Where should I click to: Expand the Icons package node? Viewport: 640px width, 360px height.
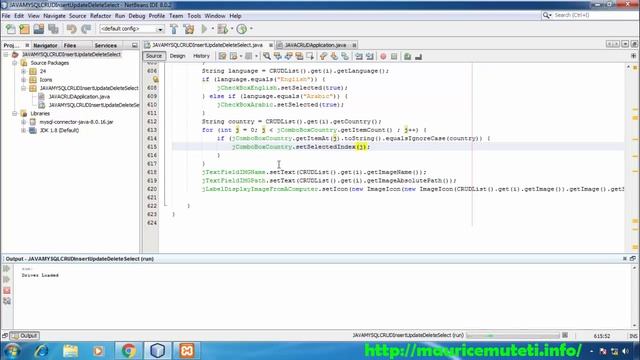click(x=24, y=80)
